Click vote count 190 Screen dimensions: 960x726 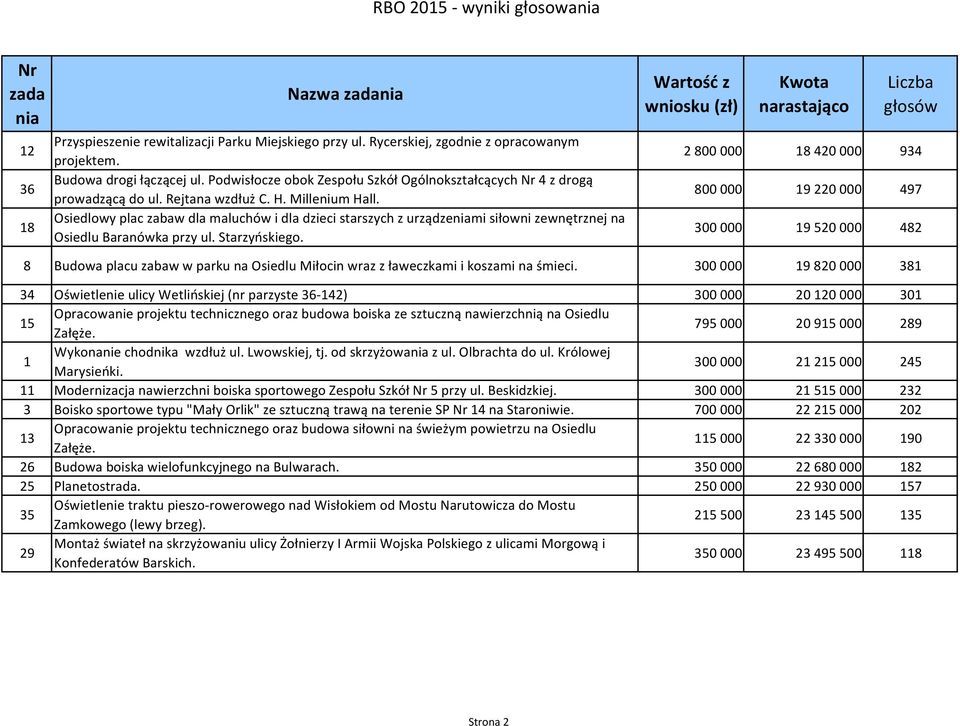(910, 438)
